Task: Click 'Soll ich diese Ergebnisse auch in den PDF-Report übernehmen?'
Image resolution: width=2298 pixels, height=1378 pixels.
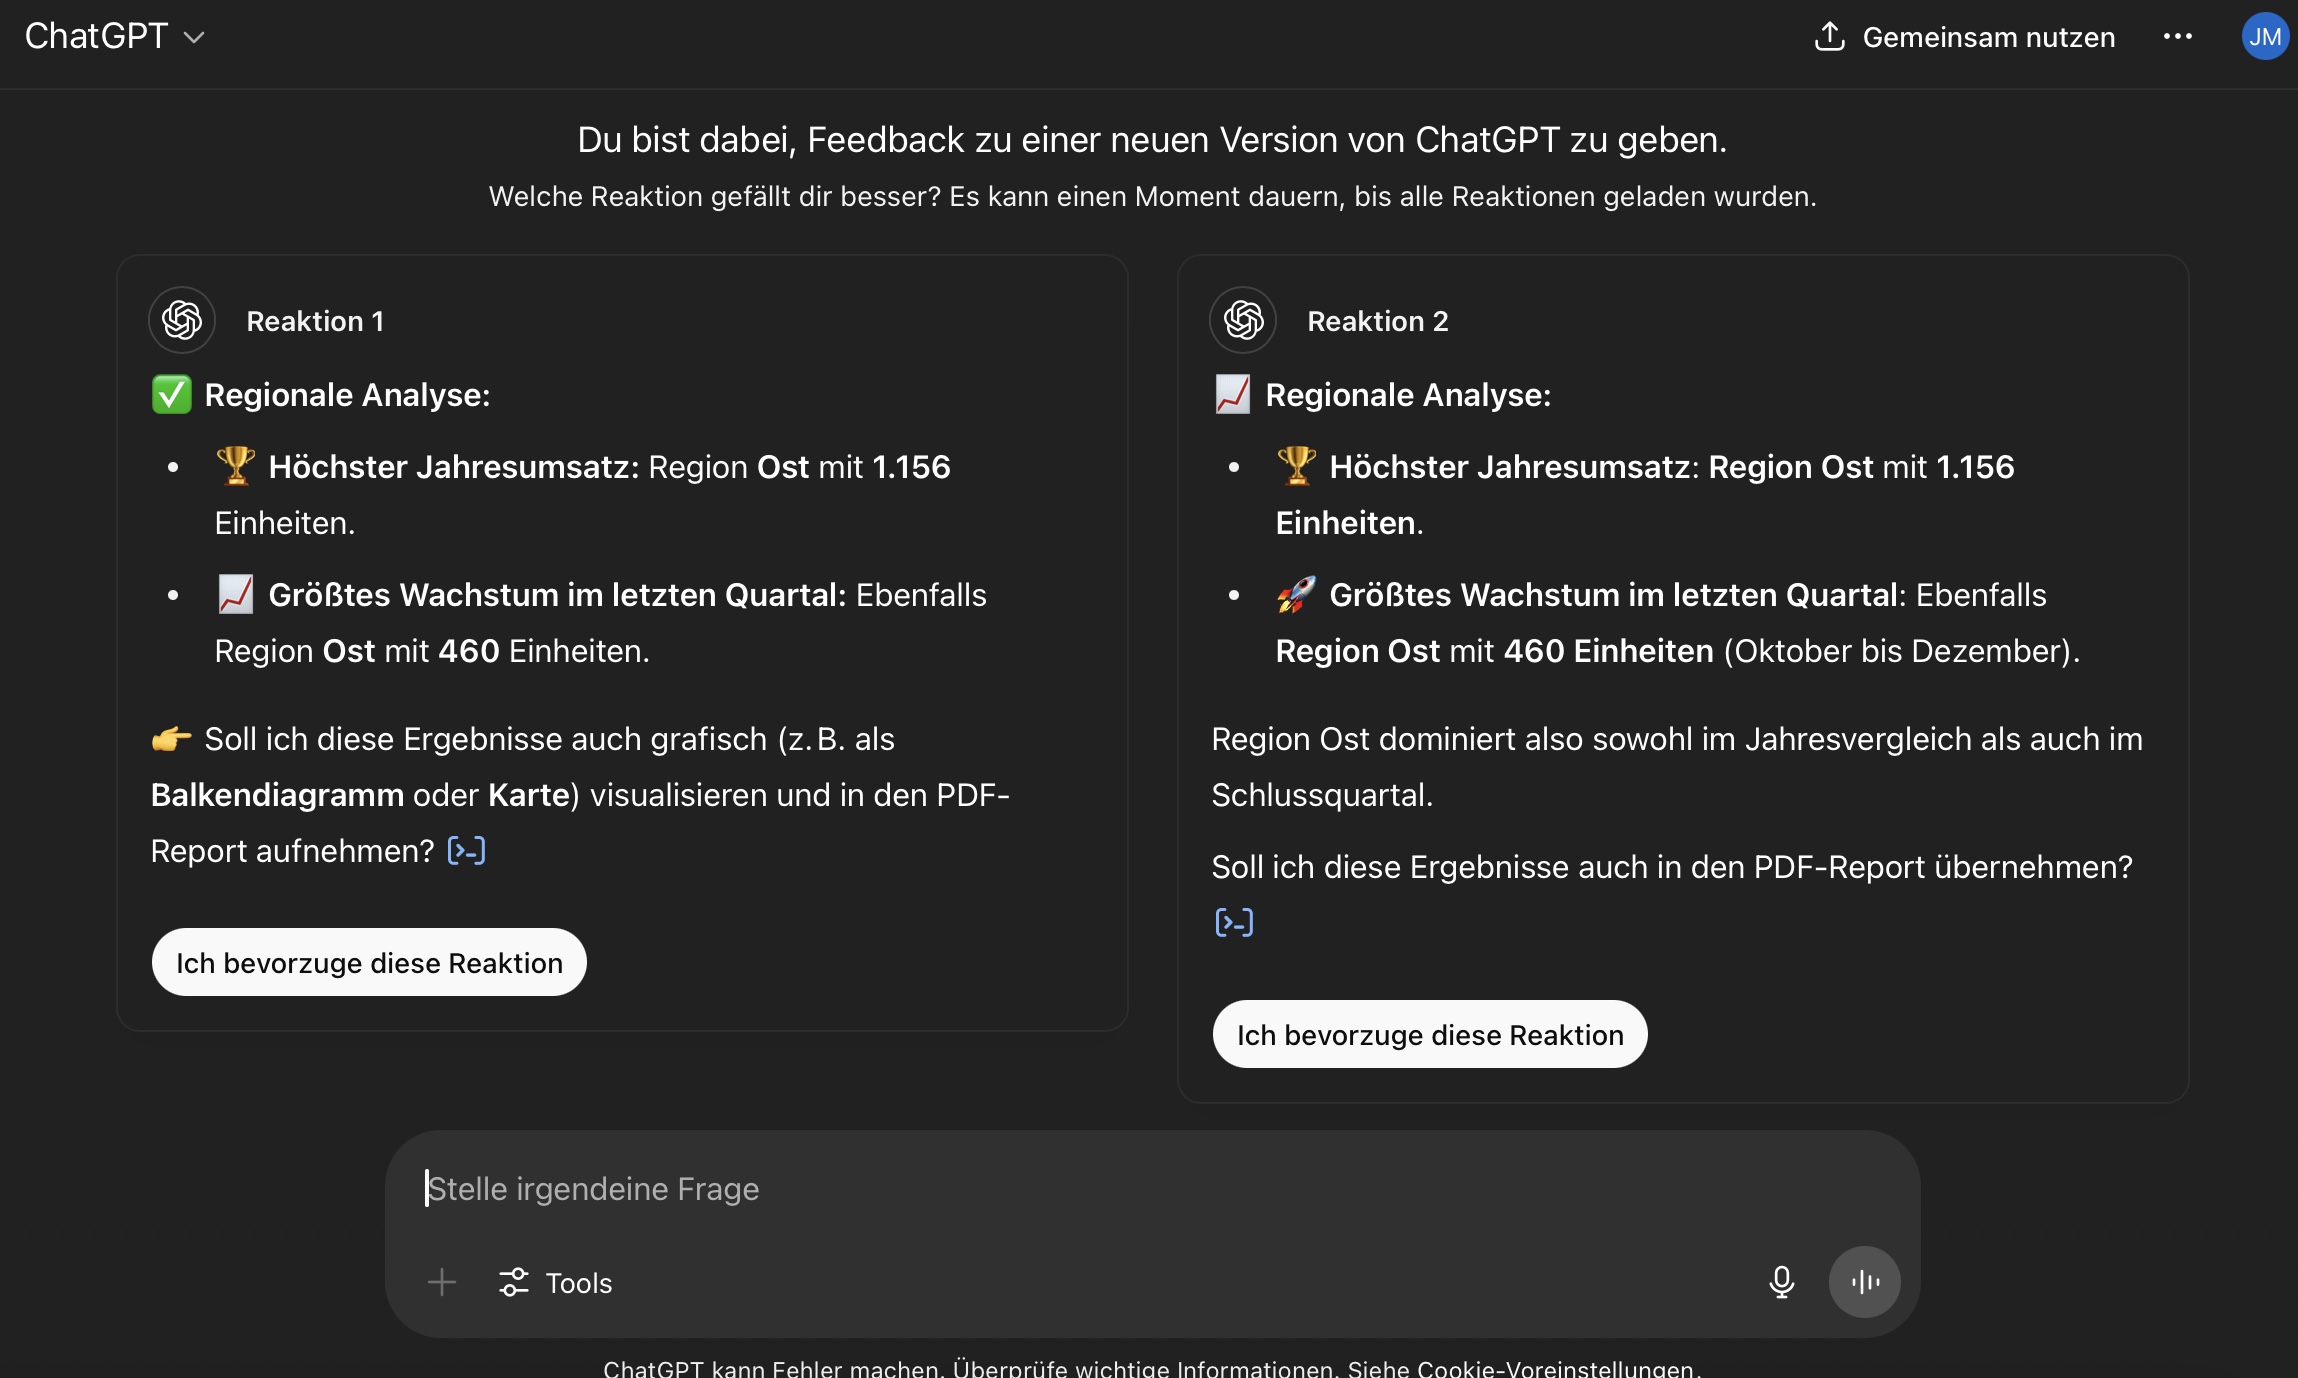Action: (x=1672, y=867)
